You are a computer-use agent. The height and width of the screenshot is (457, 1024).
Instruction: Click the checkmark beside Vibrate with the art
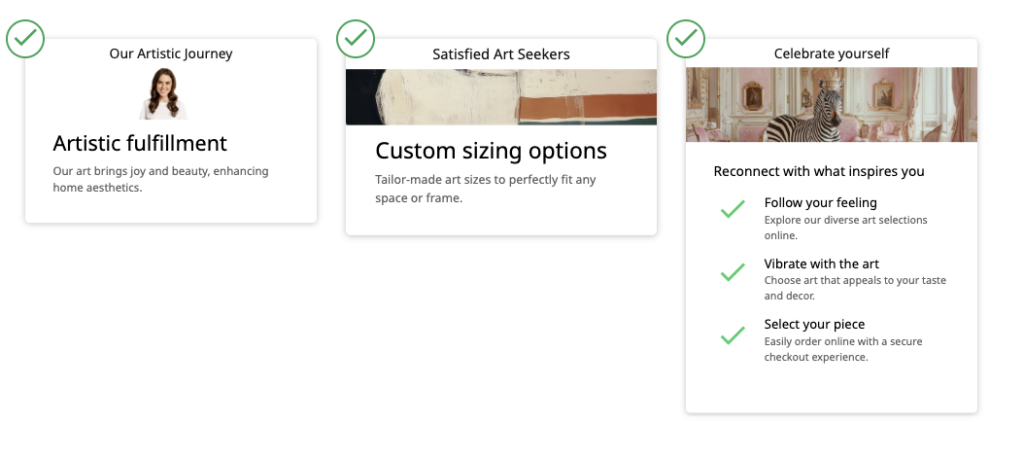pos(733,271)
